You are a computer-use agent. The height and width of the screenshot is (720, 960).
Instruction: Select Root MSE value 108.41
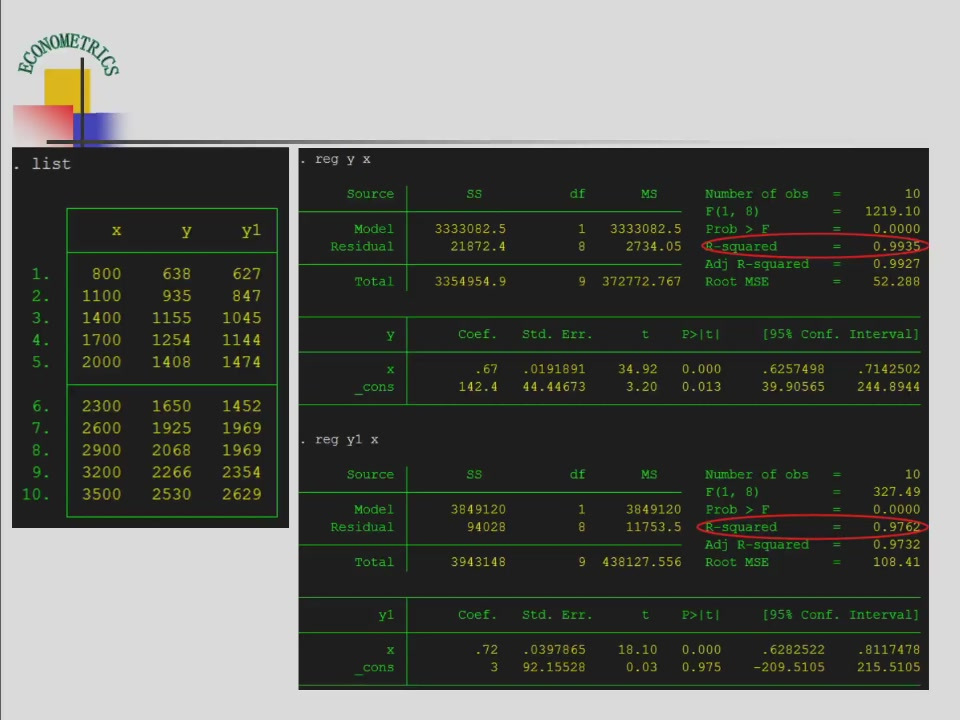coord(896,562)
